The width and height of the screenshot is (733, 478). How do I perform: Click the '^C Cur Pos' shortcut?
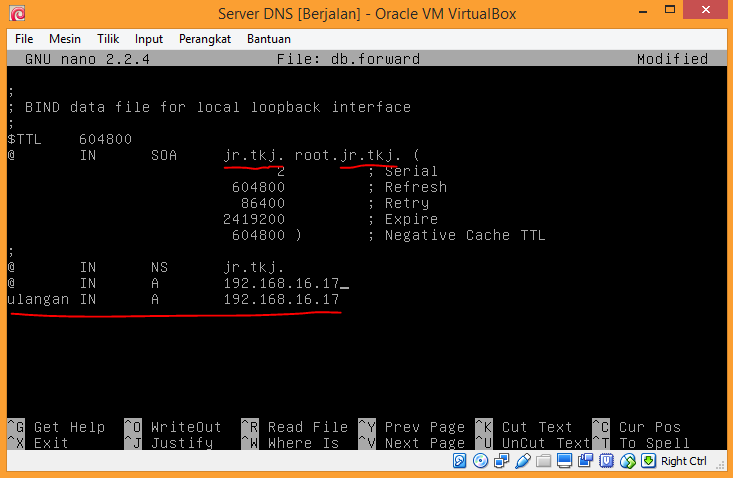click(x=636, y=427)
